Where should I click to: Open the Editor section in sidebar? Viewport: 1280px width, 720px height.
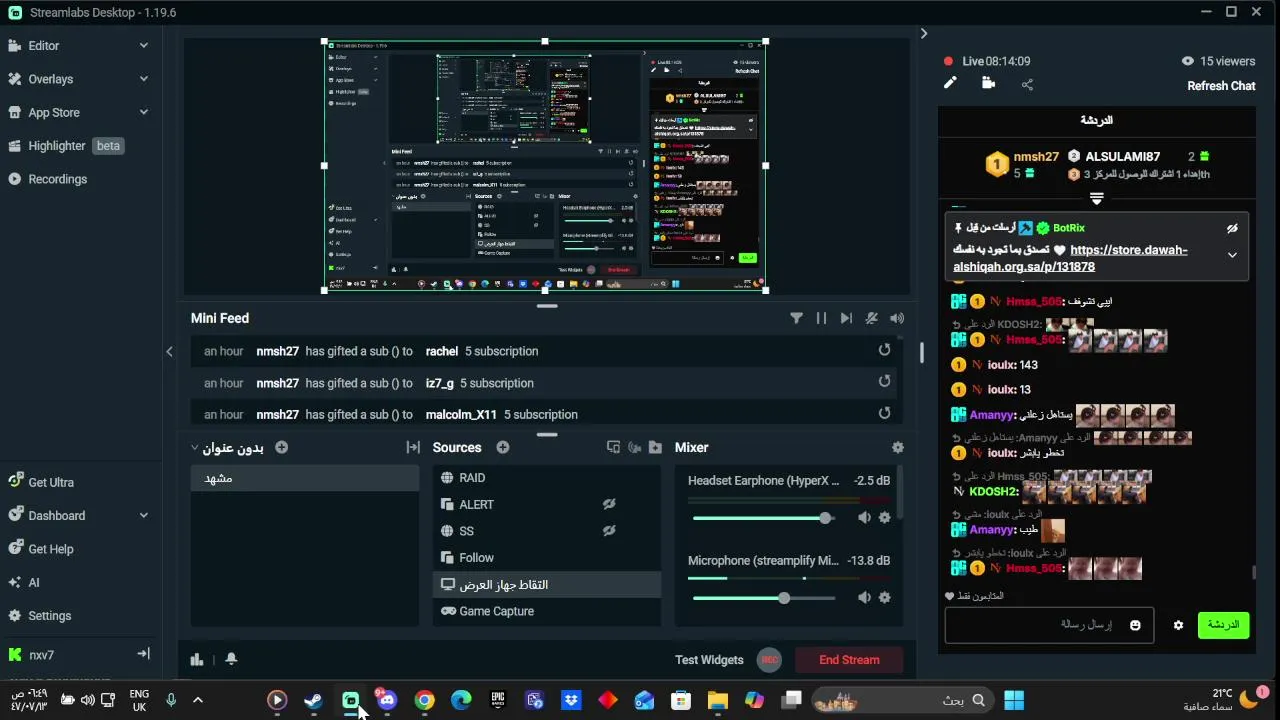coord(44,45)
